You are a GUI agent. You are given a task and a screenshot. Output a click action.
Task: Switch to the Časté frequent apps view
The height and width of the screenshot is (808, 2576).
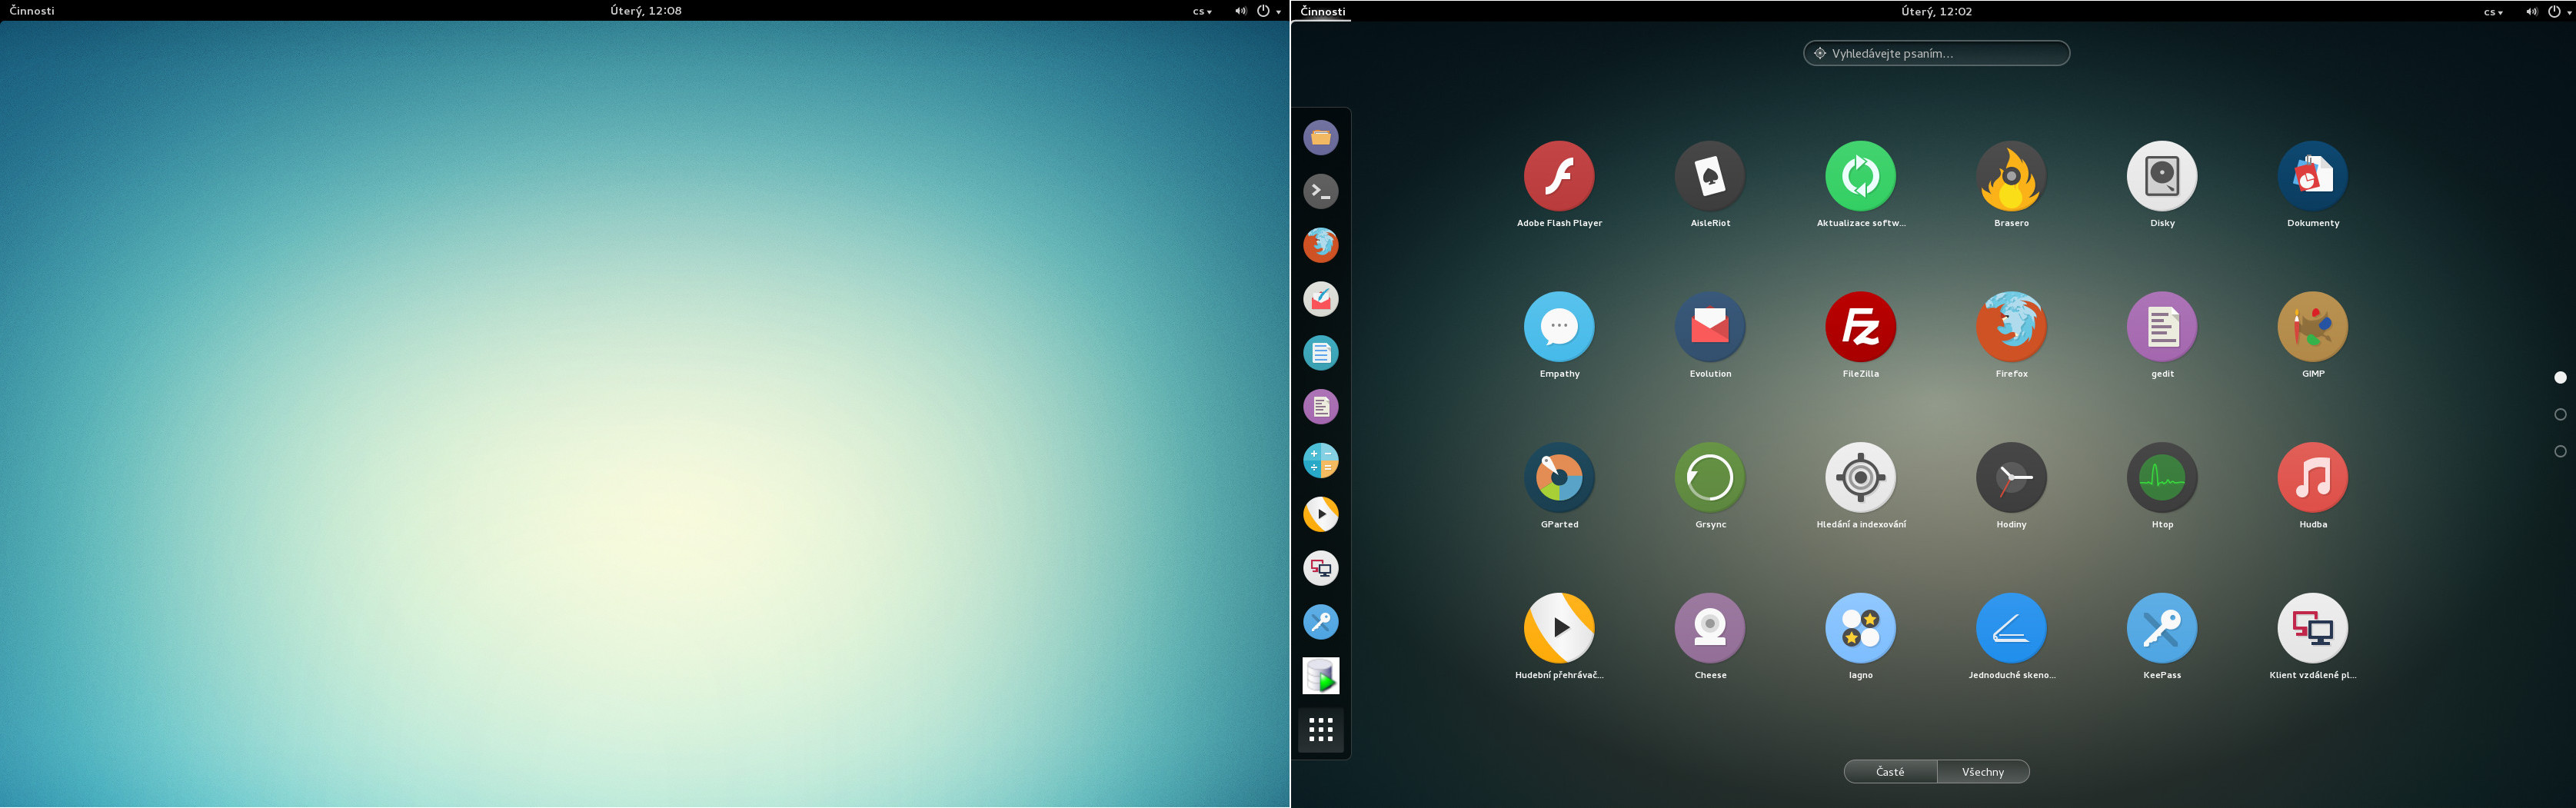pos(1890,772)
